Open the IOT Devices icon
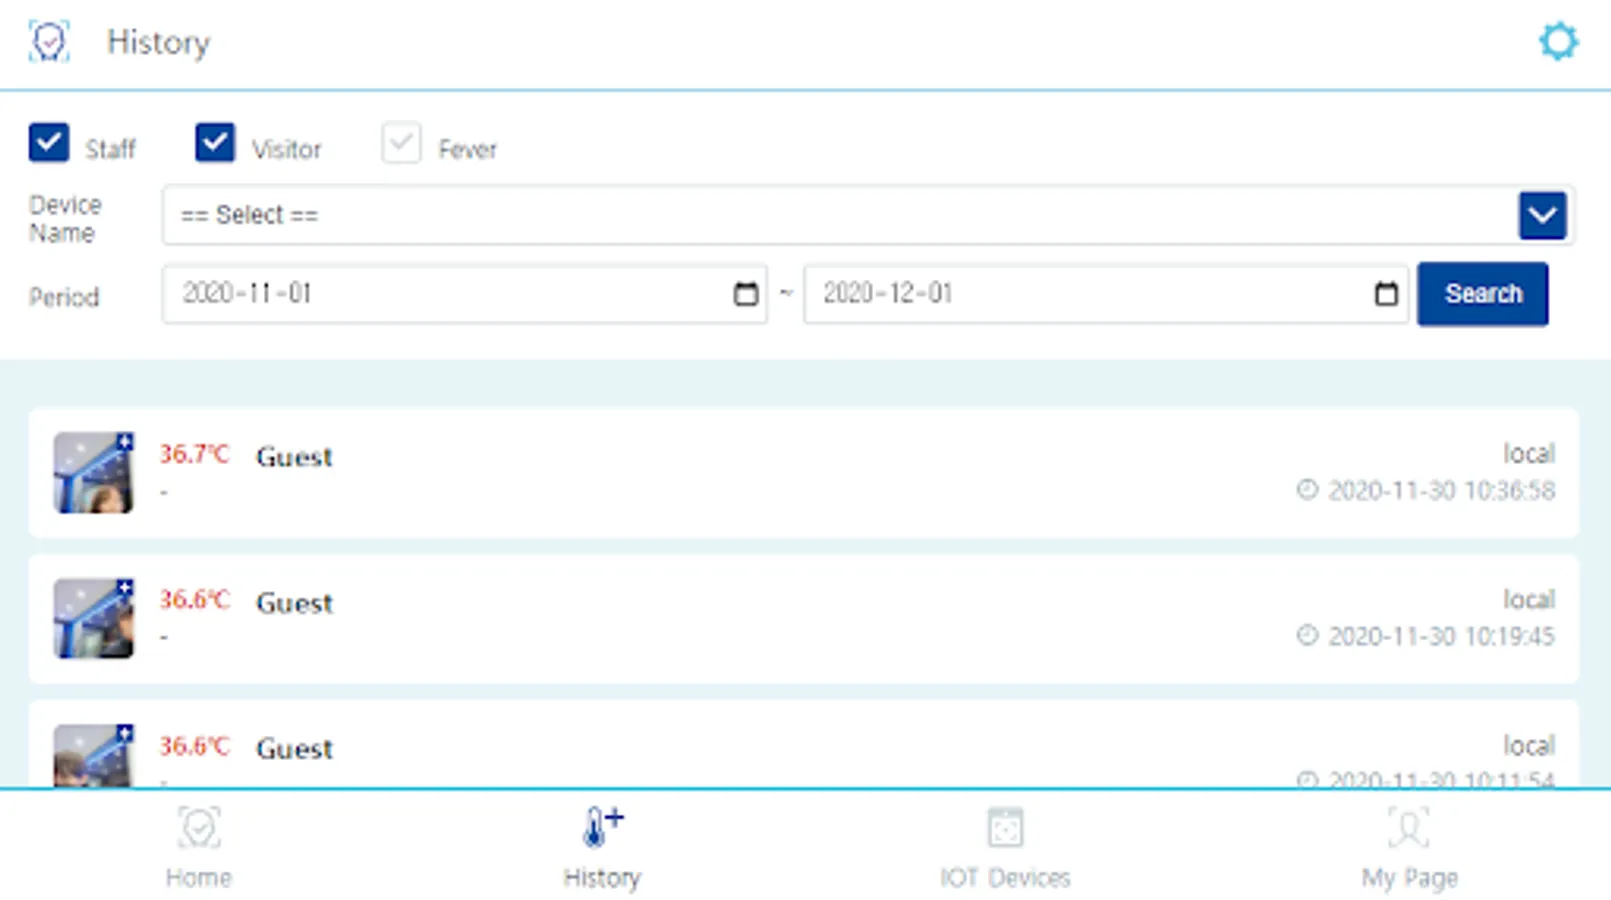 tap(1004, 827)
